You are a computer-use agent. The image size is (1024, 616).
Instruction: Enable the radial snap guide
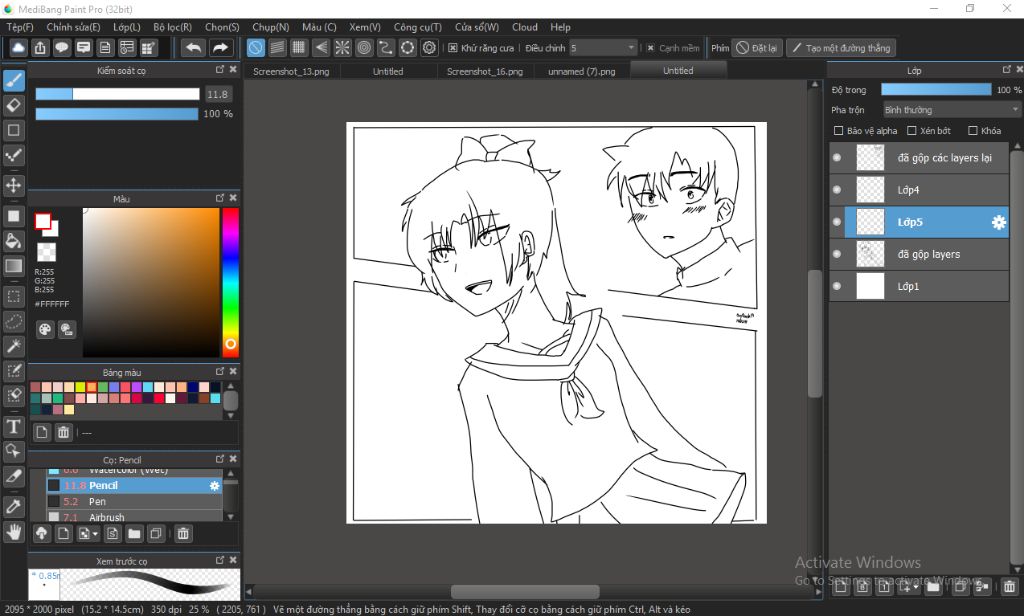[342, 48]
